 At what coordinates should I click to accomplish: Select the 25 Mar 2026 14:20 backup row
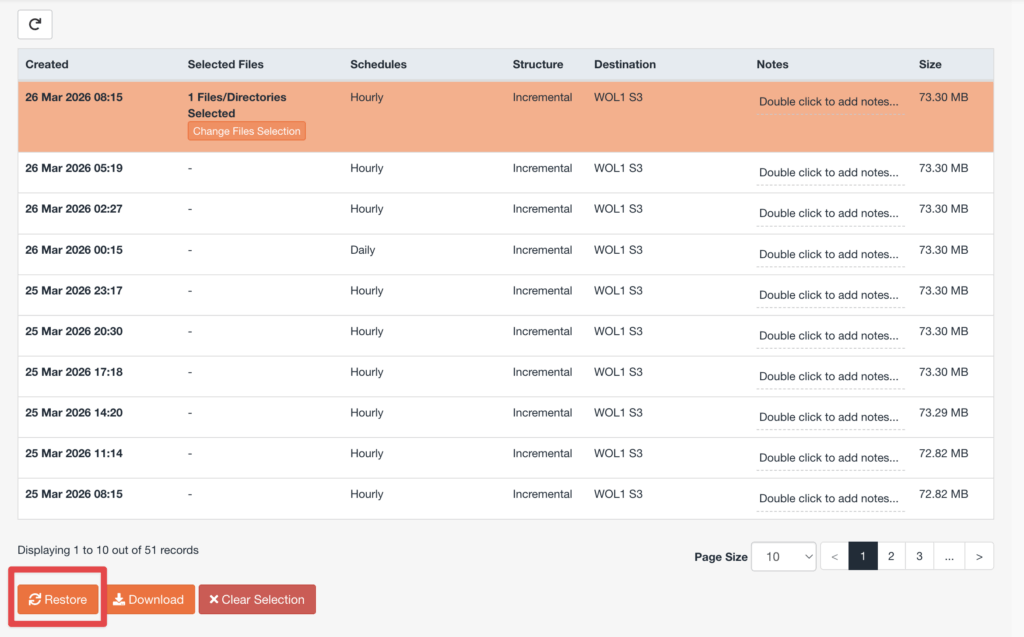(x=74, y=413)
